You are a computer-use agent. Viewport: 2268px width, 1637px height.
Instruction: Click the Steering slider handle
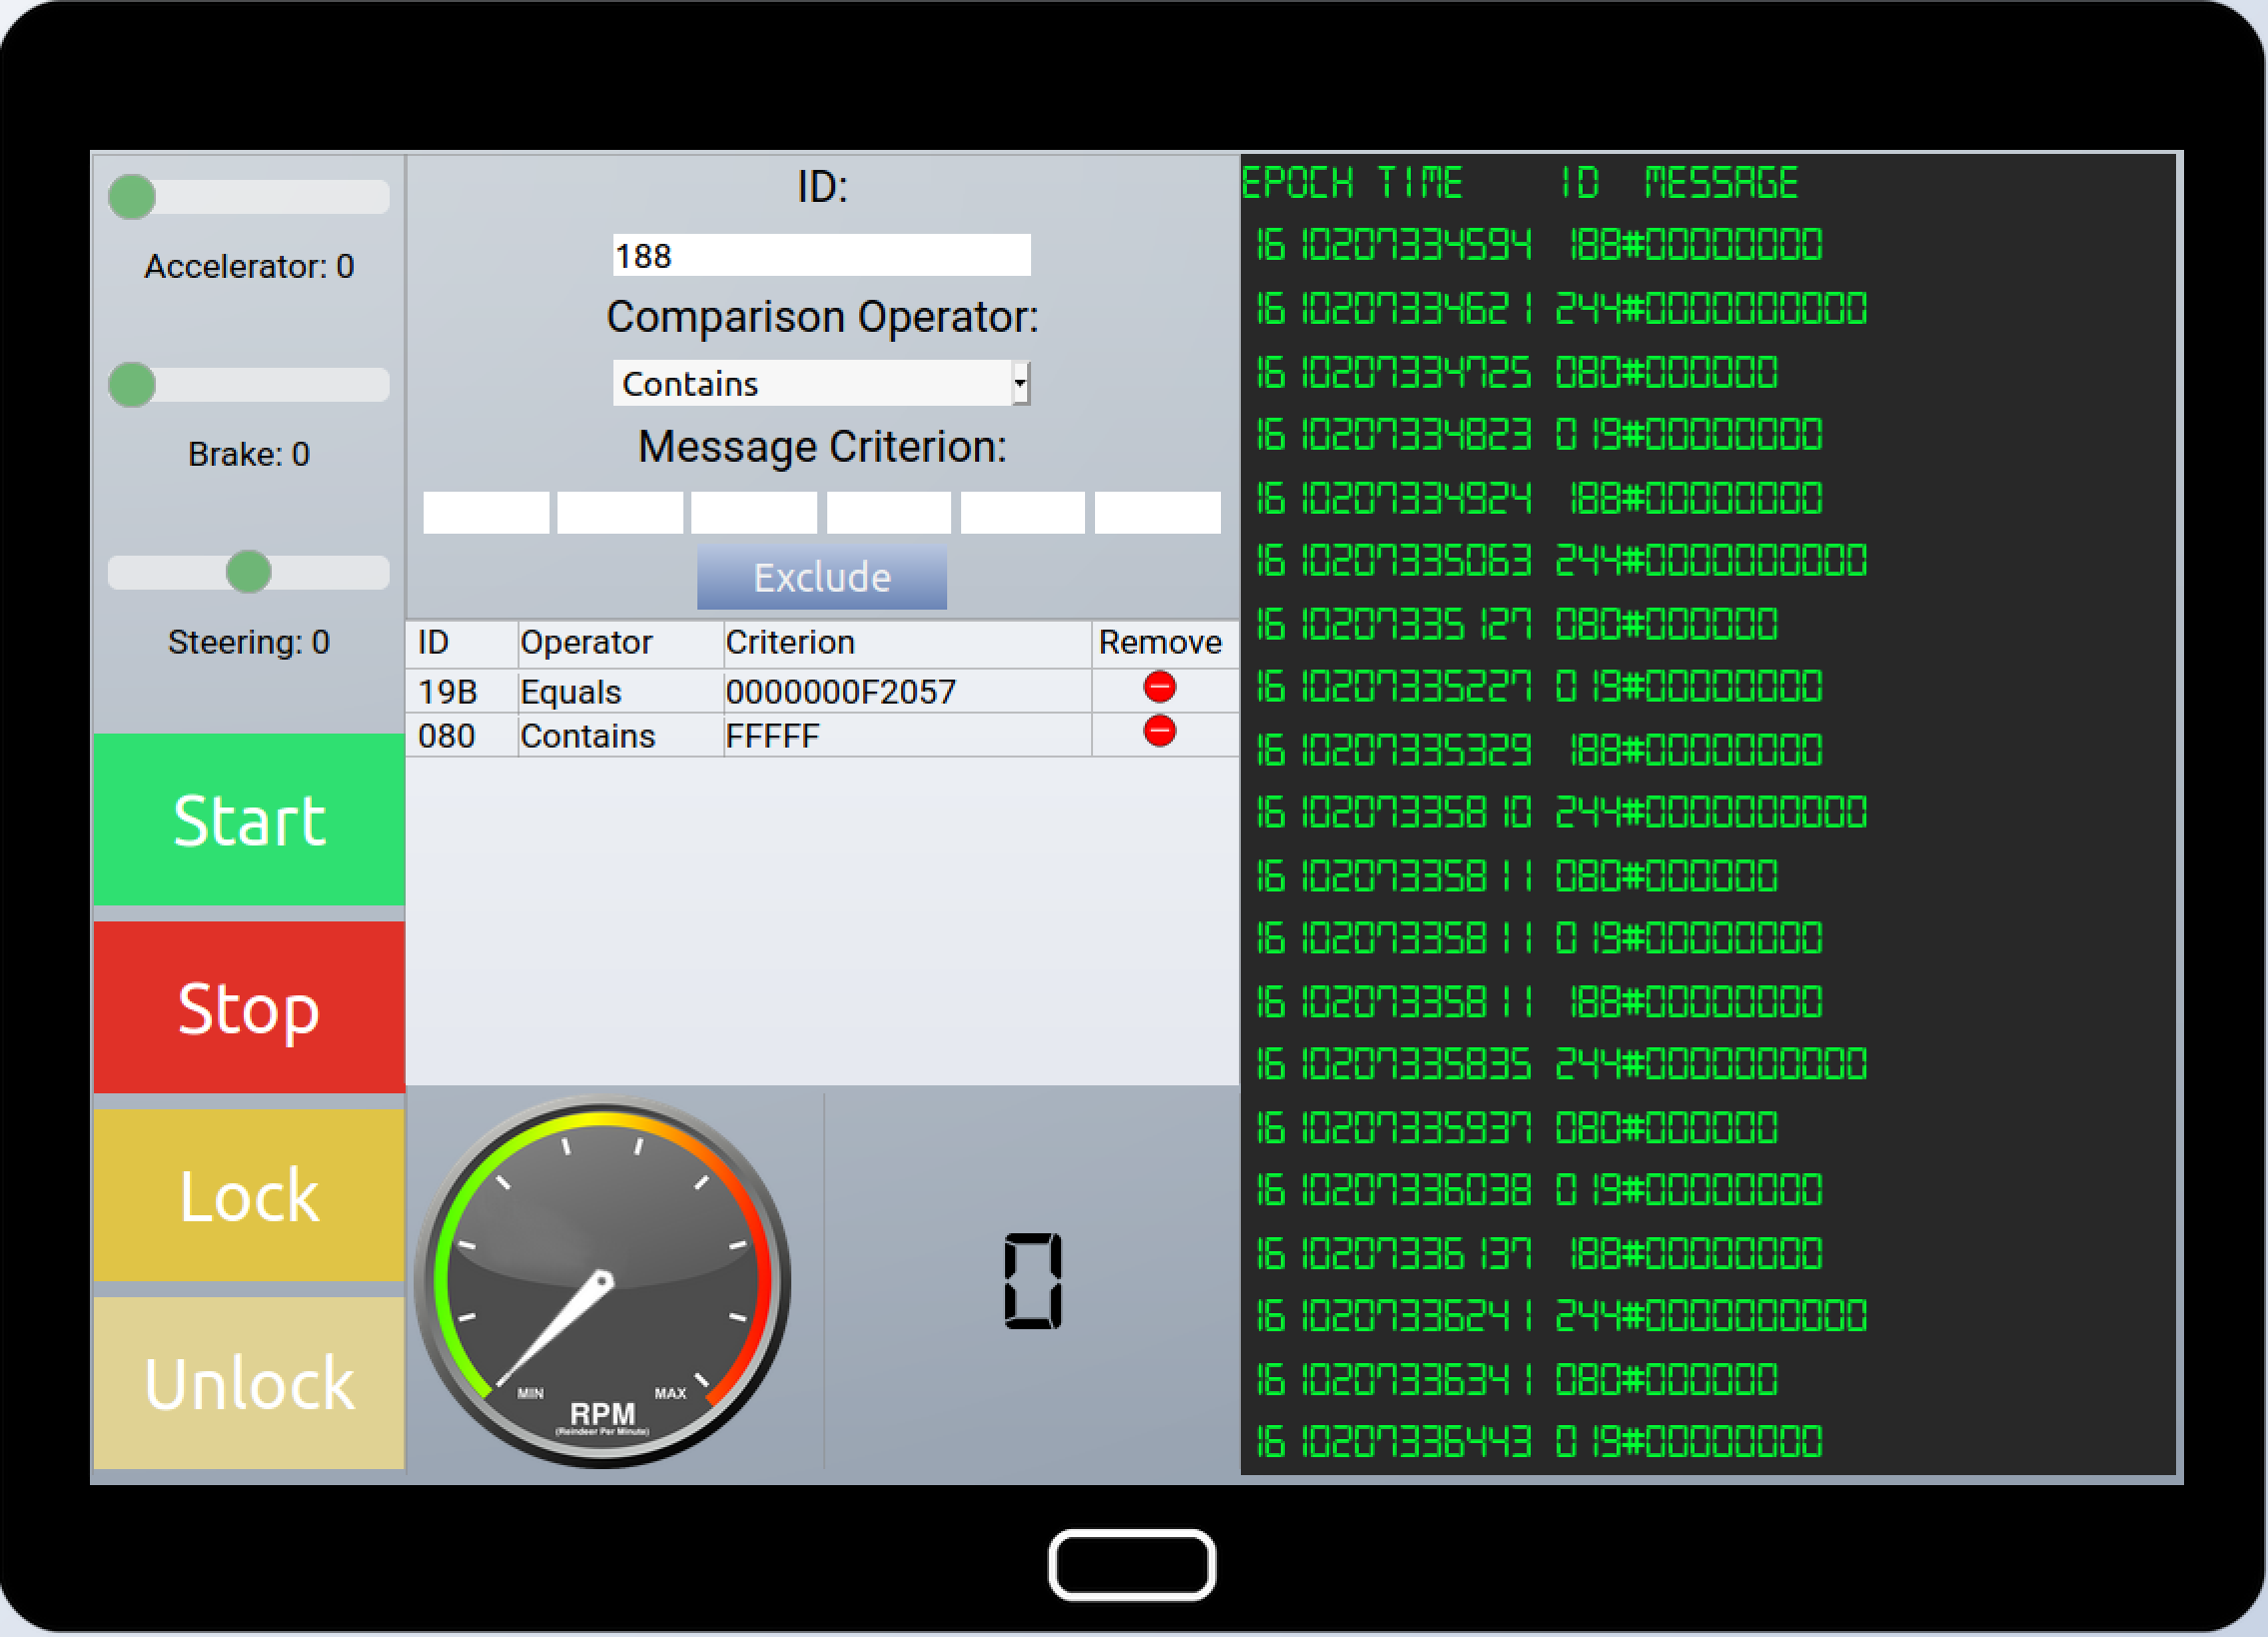click(x=248, y=572)
